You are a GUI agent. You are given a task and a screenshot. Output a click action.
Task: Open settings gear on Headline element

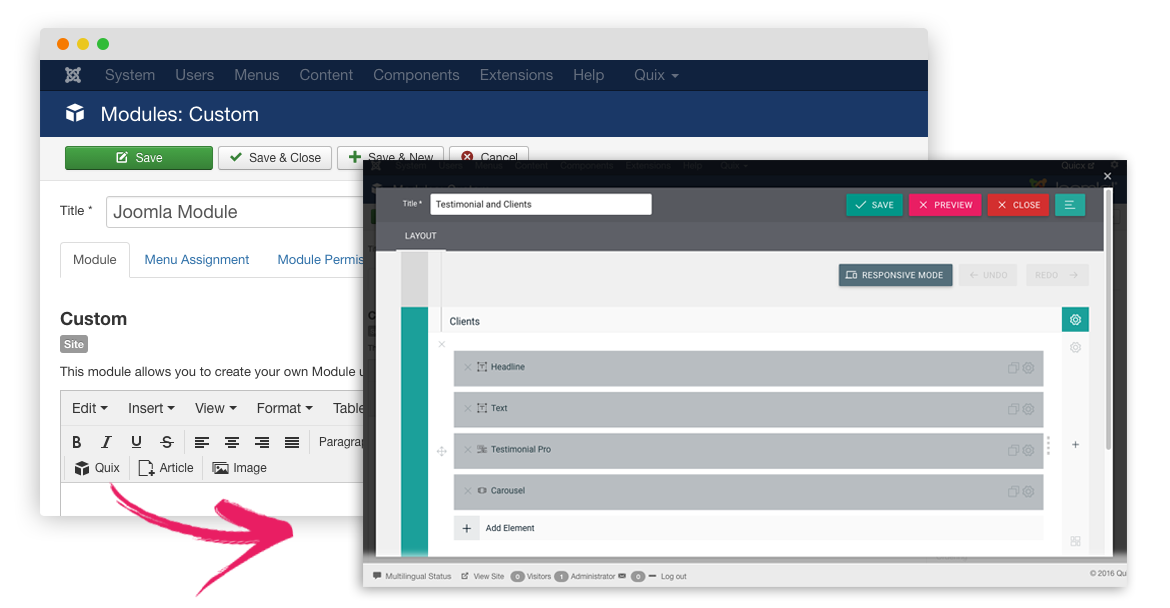point(1029,367)
